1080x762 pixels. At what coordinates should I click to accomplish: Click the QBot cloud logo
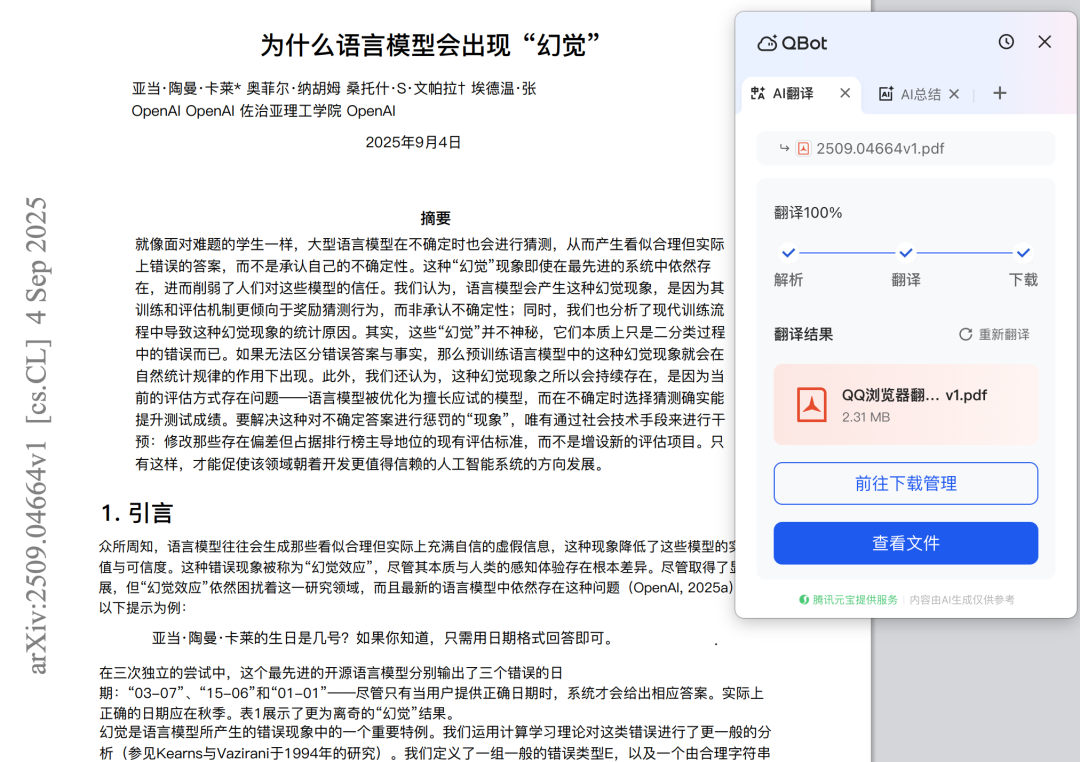[x=767, y=43]
